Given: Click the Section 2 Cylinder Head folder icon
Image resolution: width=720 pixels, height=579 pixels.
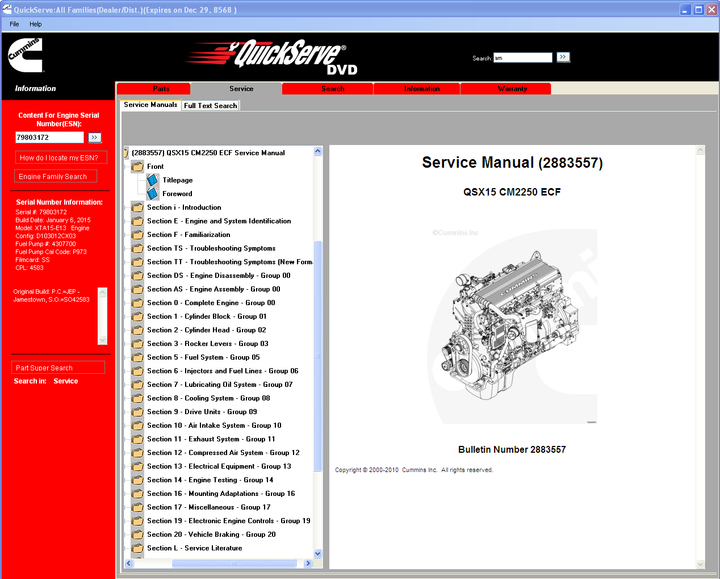Looking at the screenshot, I should (137, 330).
